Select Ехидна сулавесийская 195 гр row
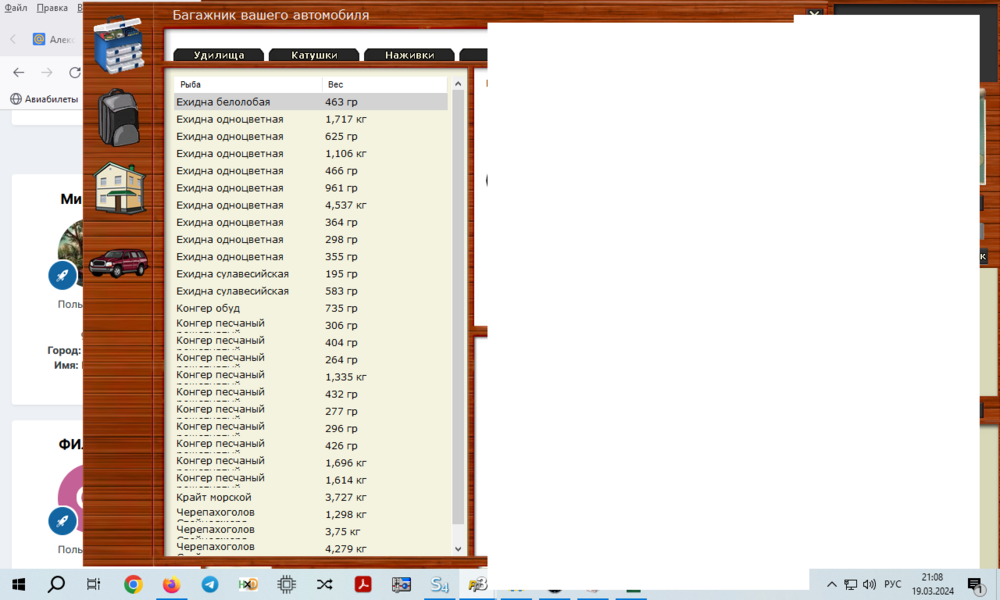Image resolution: width=1000 pixels, height=600 pixels. click(311, 274)
